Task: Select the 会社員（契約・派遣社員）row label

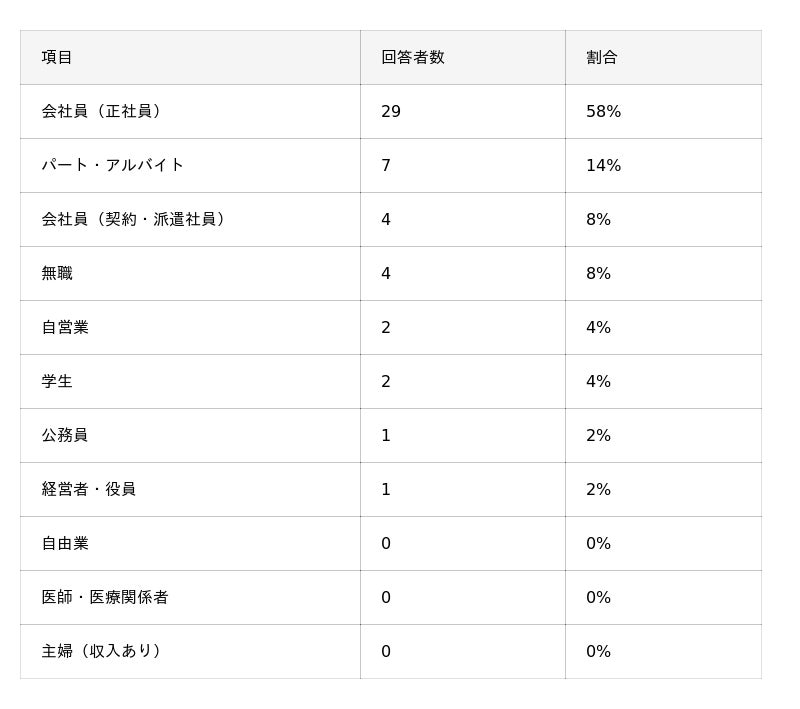Action: [133, 219]
